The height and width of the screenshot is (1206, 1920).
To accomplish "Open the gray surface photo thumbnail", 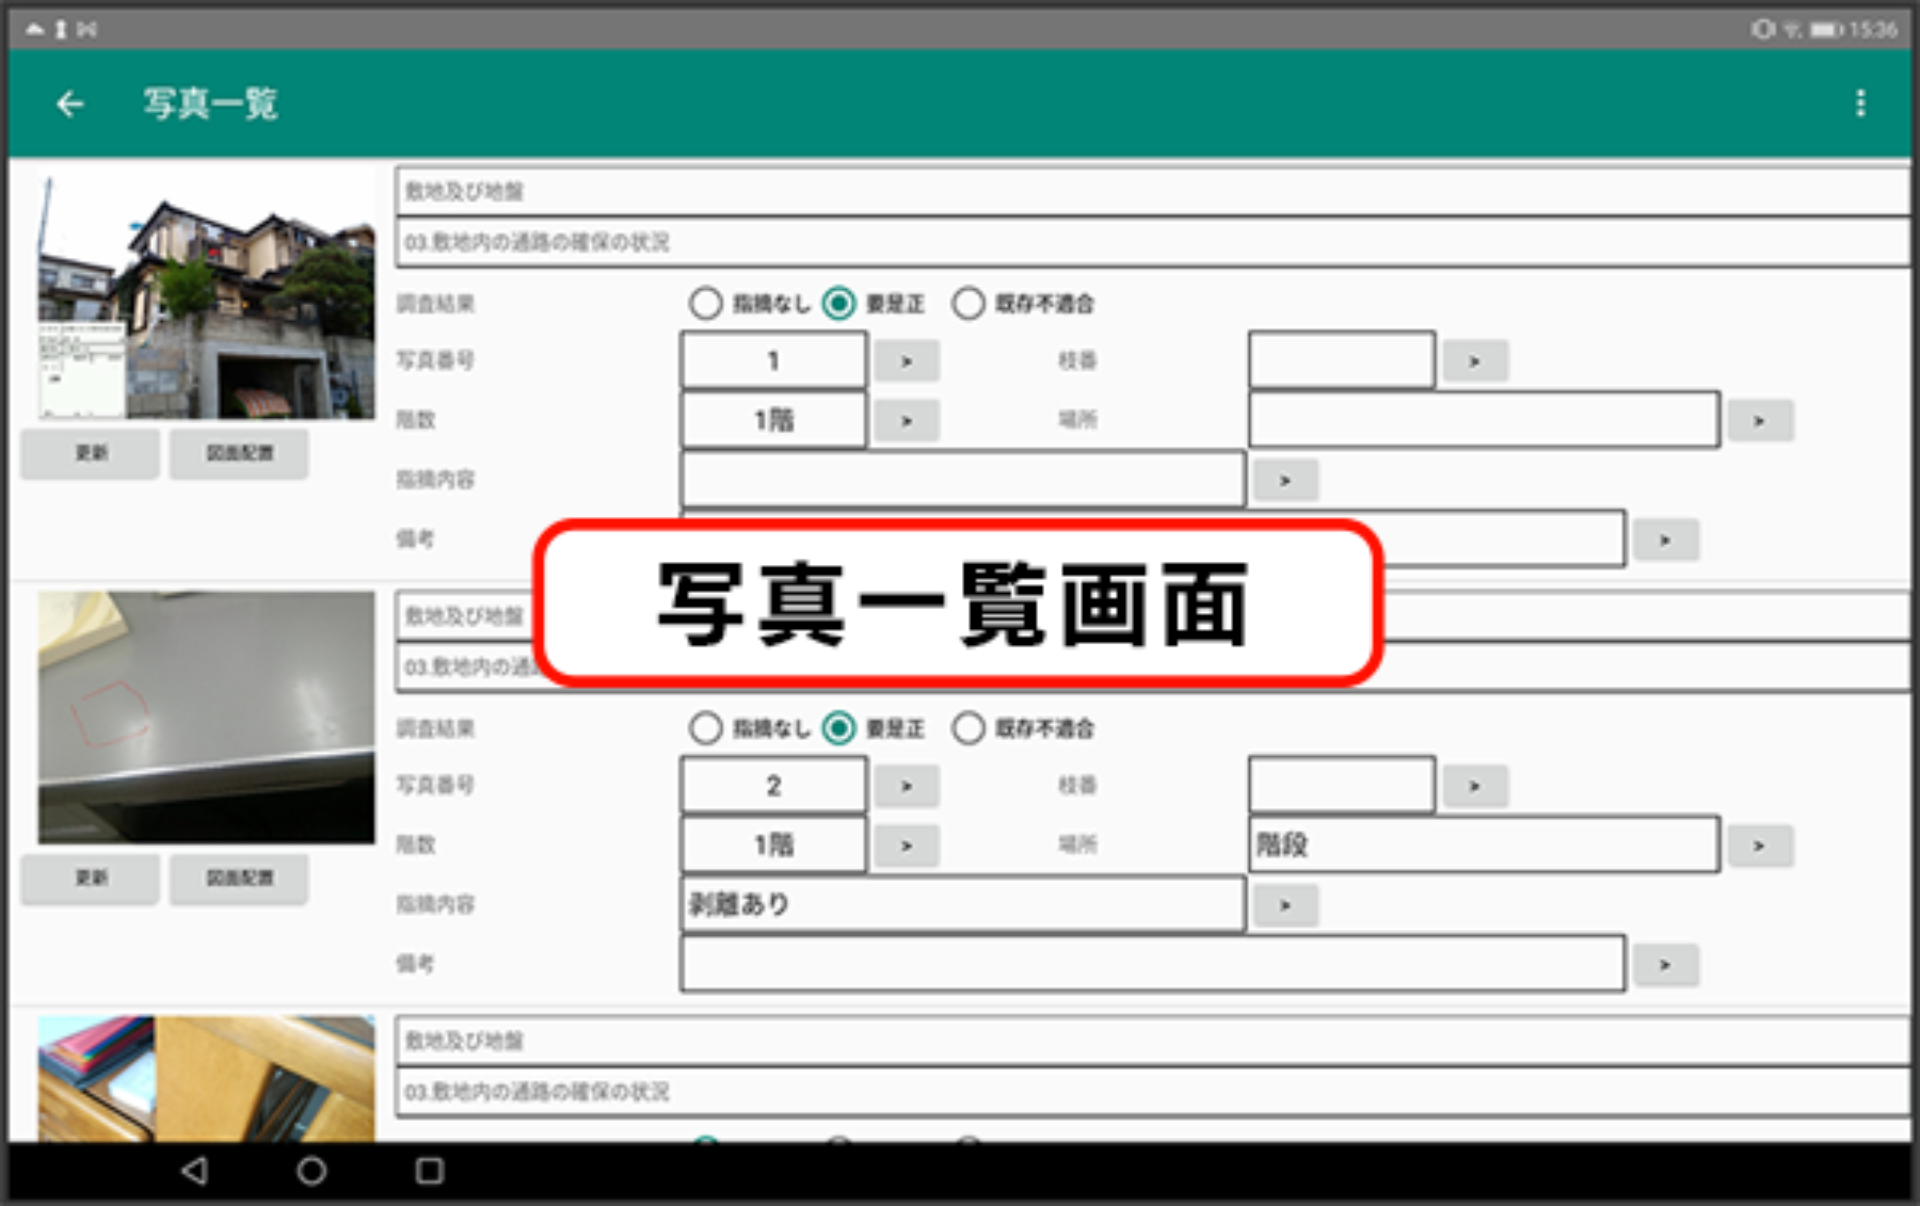I will (206, 717).
